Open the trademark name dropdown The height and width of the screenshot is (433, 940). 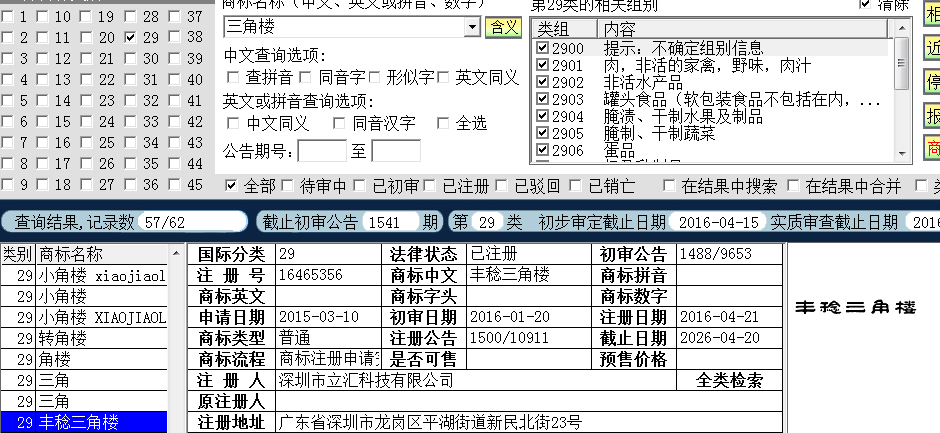coord(472,27)
